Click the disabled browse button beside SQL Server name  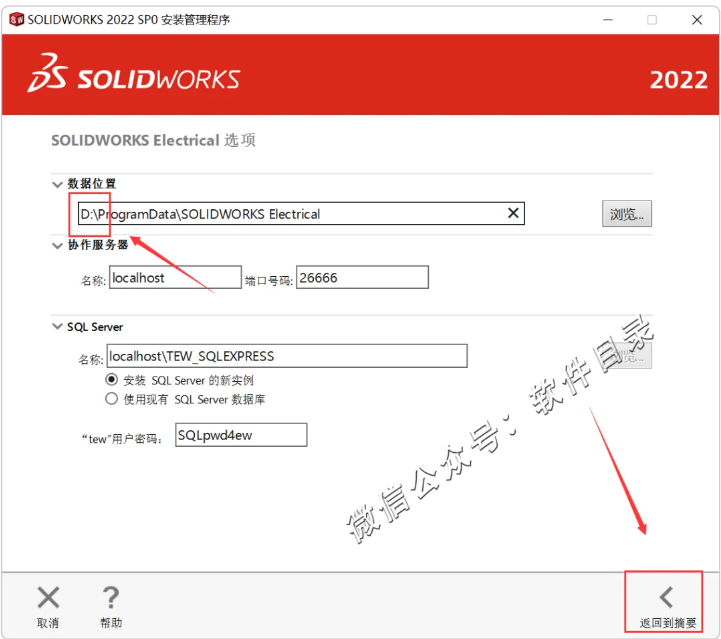[x=628, y=356]
